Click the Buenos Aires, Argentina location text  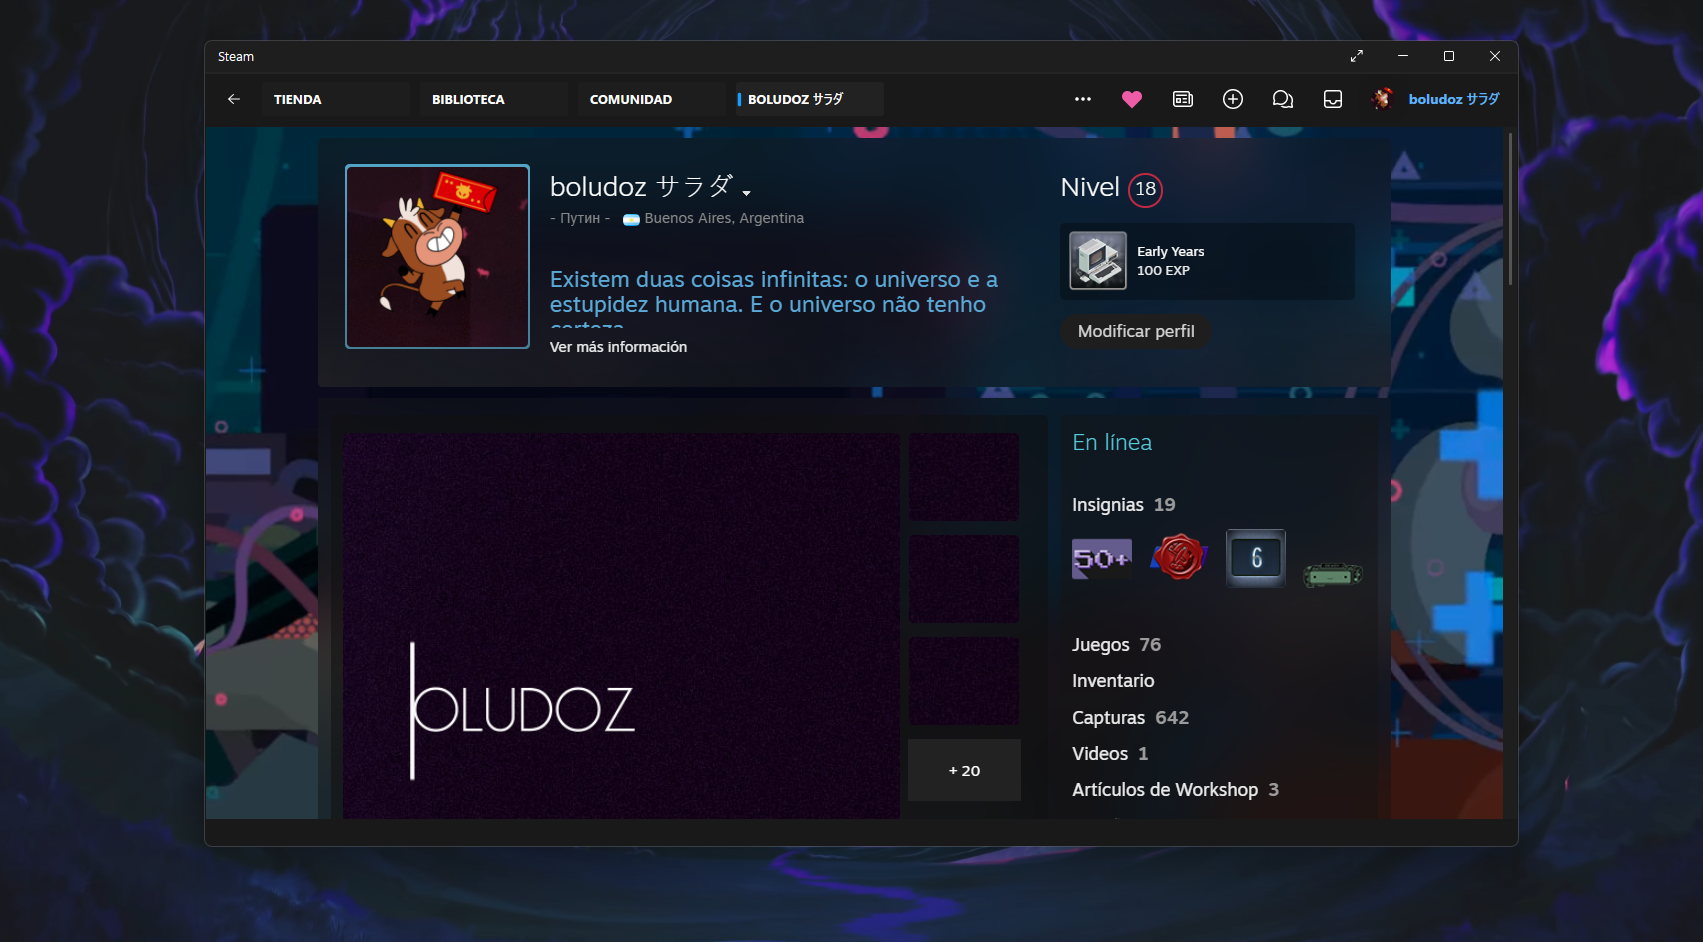click(724, 218)
